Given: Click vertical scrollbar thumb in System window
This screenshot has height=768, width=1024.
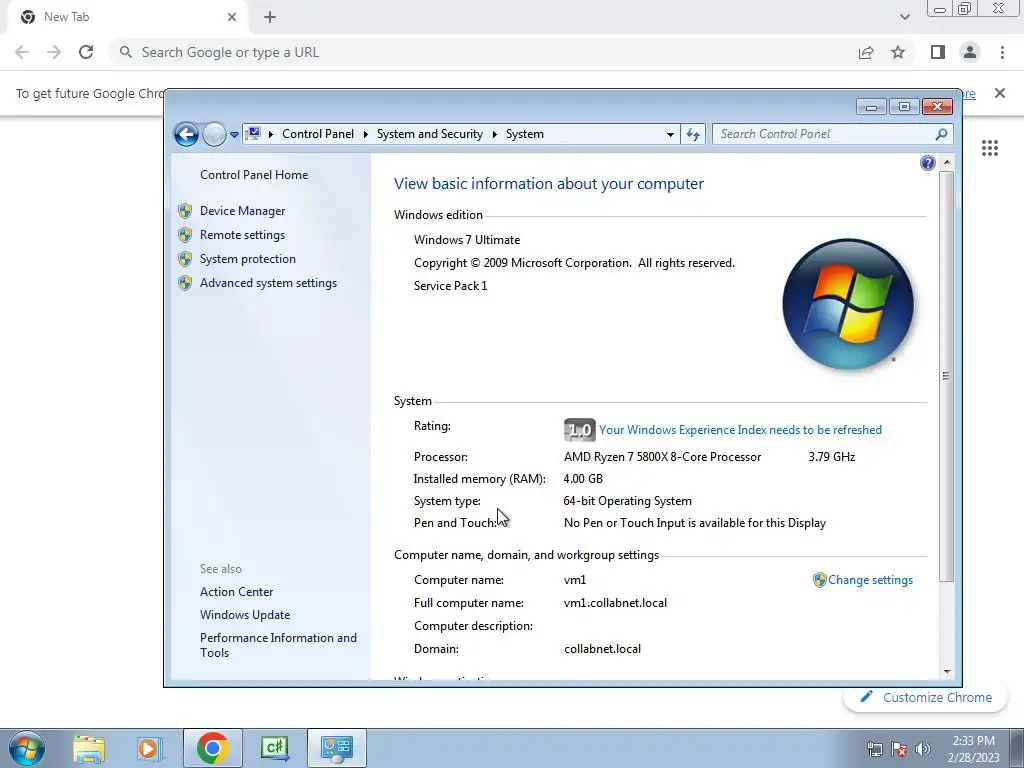Looking at the screenshot, I should (x=947, y=376).
